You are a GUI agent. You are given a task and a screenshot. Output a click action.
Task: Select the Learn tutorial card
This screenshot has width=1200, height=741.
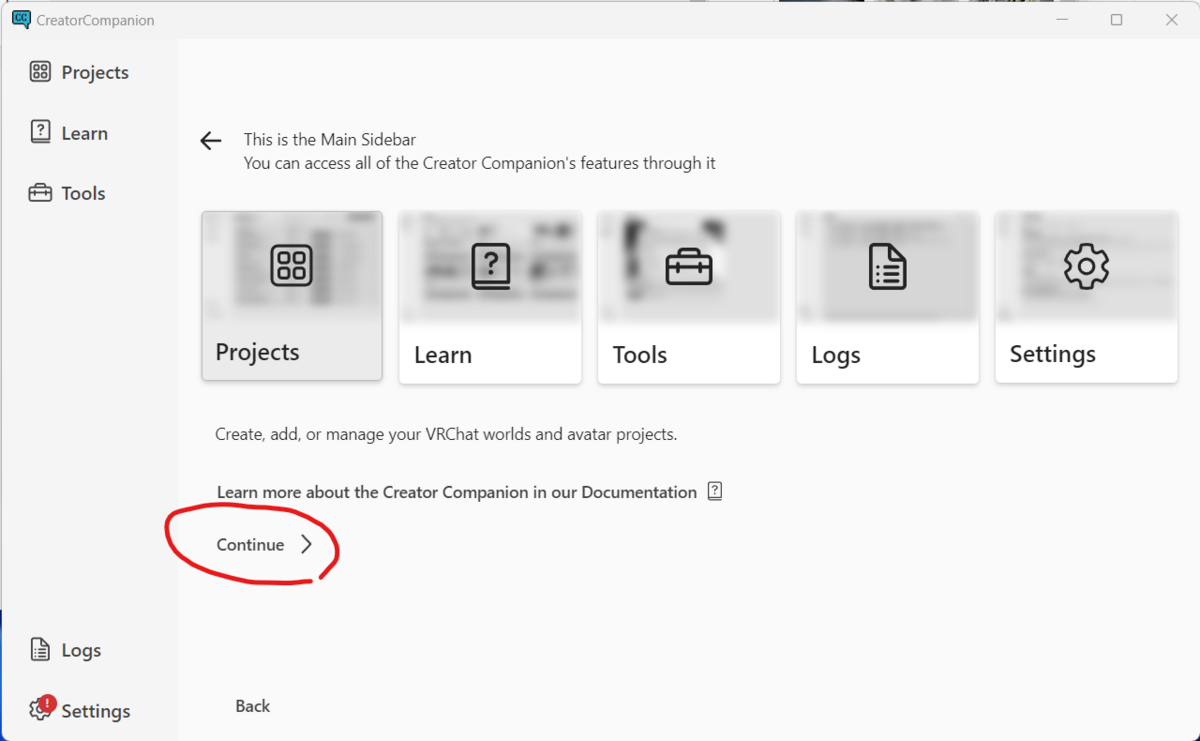[x=490, y=297]
